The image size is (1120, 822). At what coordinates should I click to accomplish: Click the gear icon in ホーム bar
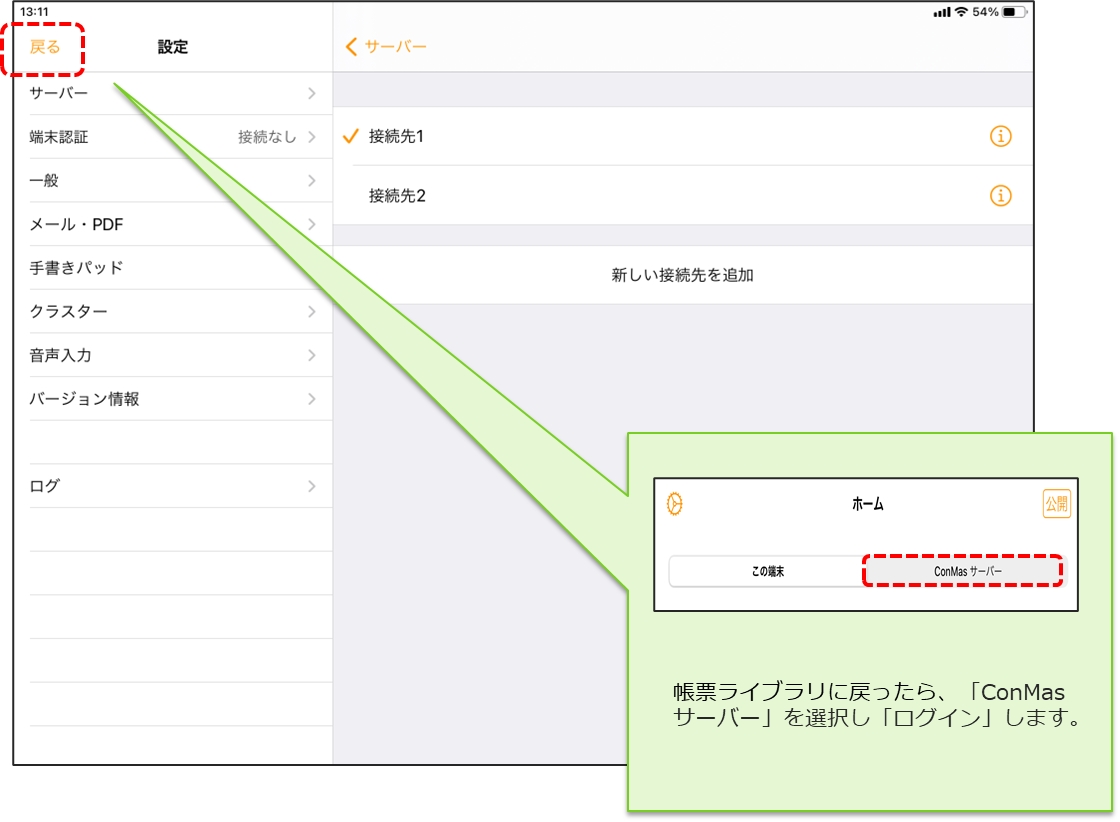(675, 504)
